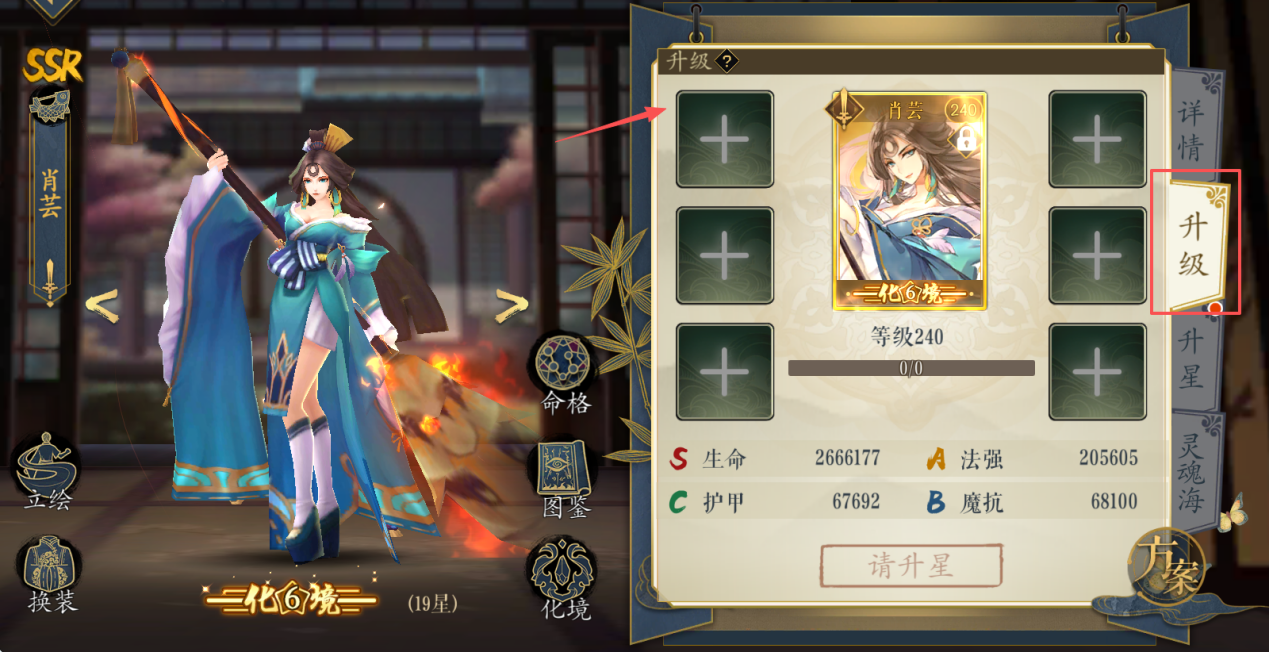Select the 肖芸 character card portrait
Screen dimensions: 1269x652
910,201
